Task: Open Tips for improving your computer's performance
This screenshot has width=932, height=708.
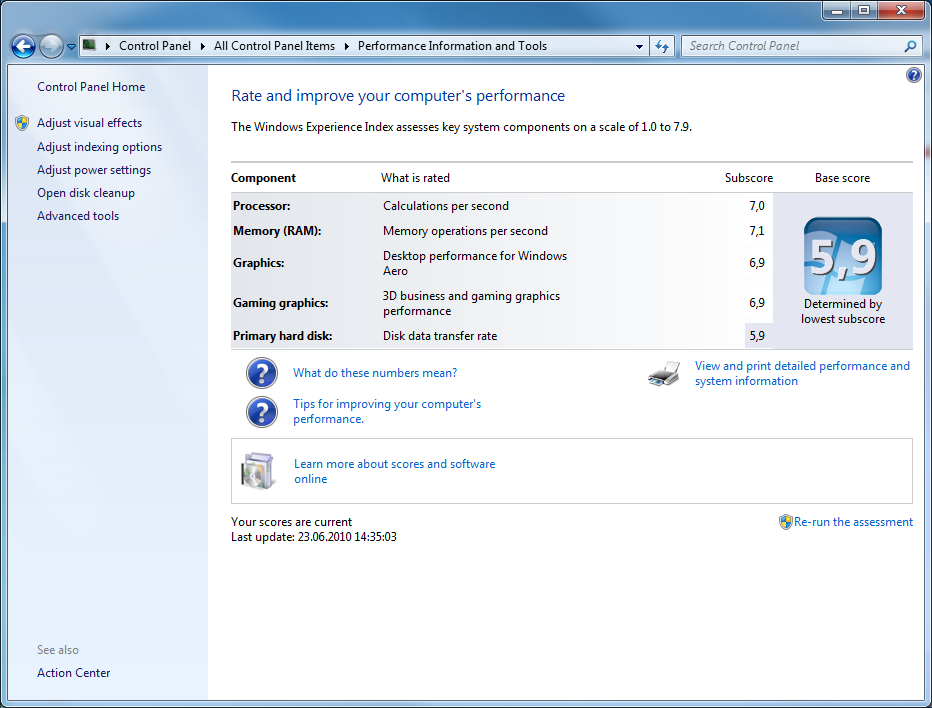Action: [387, 411]
